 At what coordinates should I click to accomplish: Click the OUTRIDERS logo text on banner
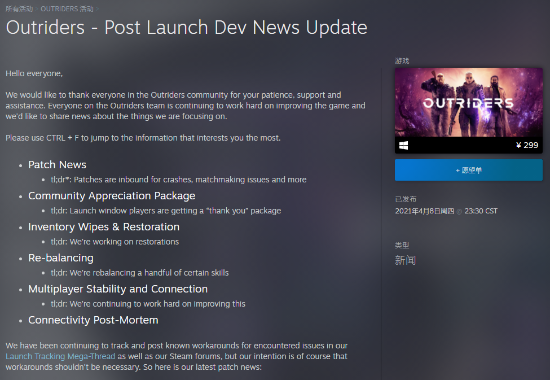click(x=468, y=103)
